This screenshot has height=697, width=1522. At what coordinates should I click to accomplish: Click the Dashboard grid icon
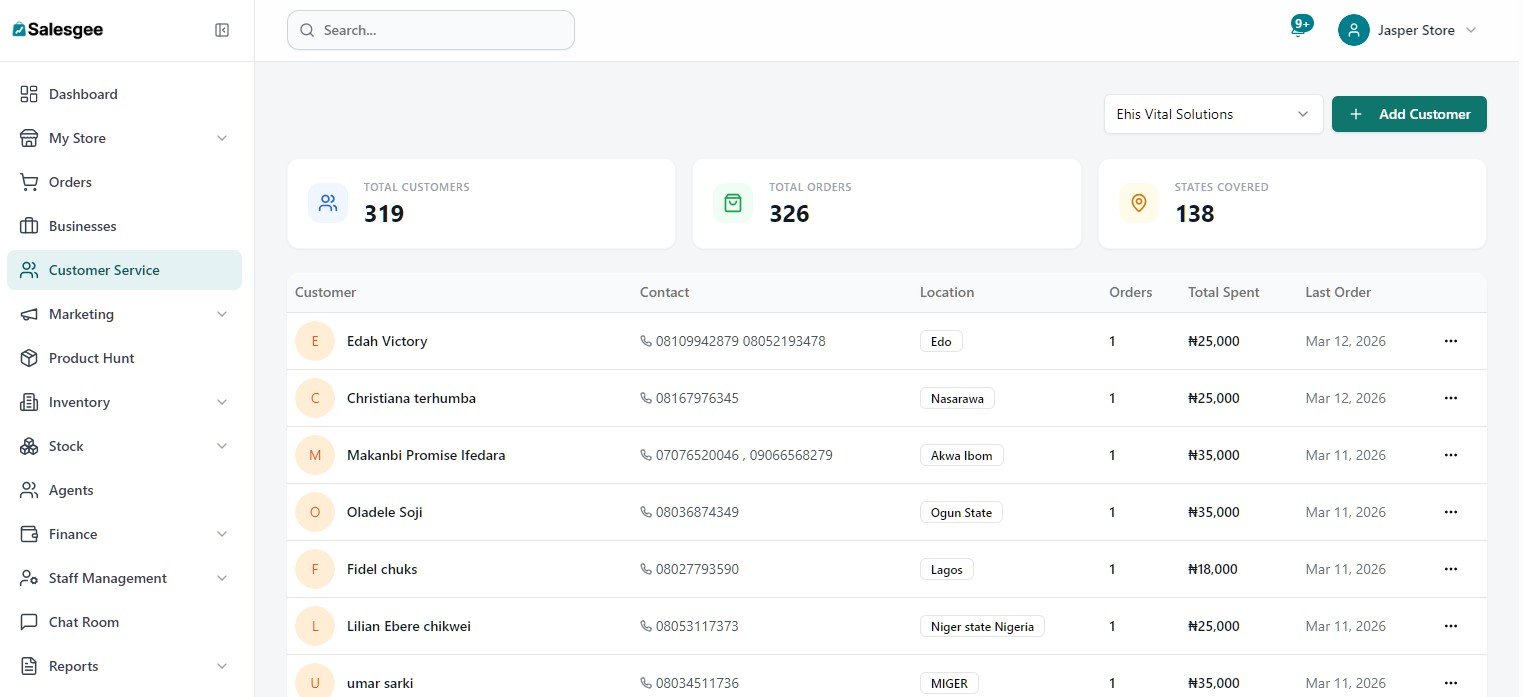coord(29,94)
